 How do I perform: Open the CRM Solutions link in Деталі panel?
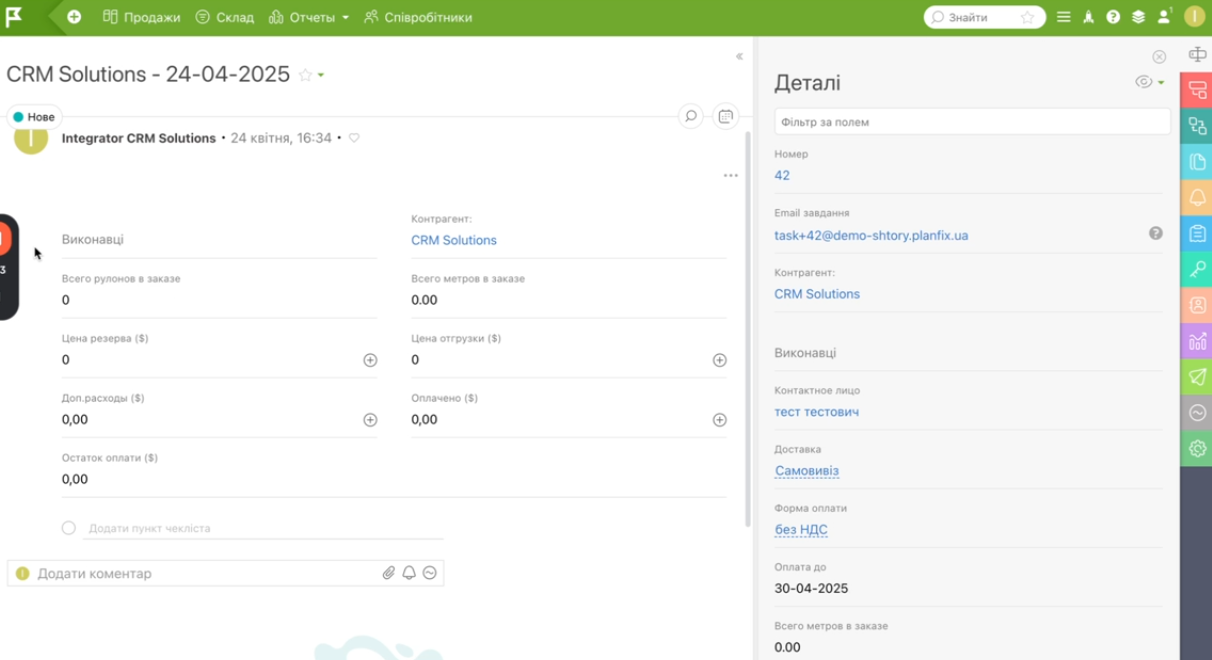[x=817, y=294]
